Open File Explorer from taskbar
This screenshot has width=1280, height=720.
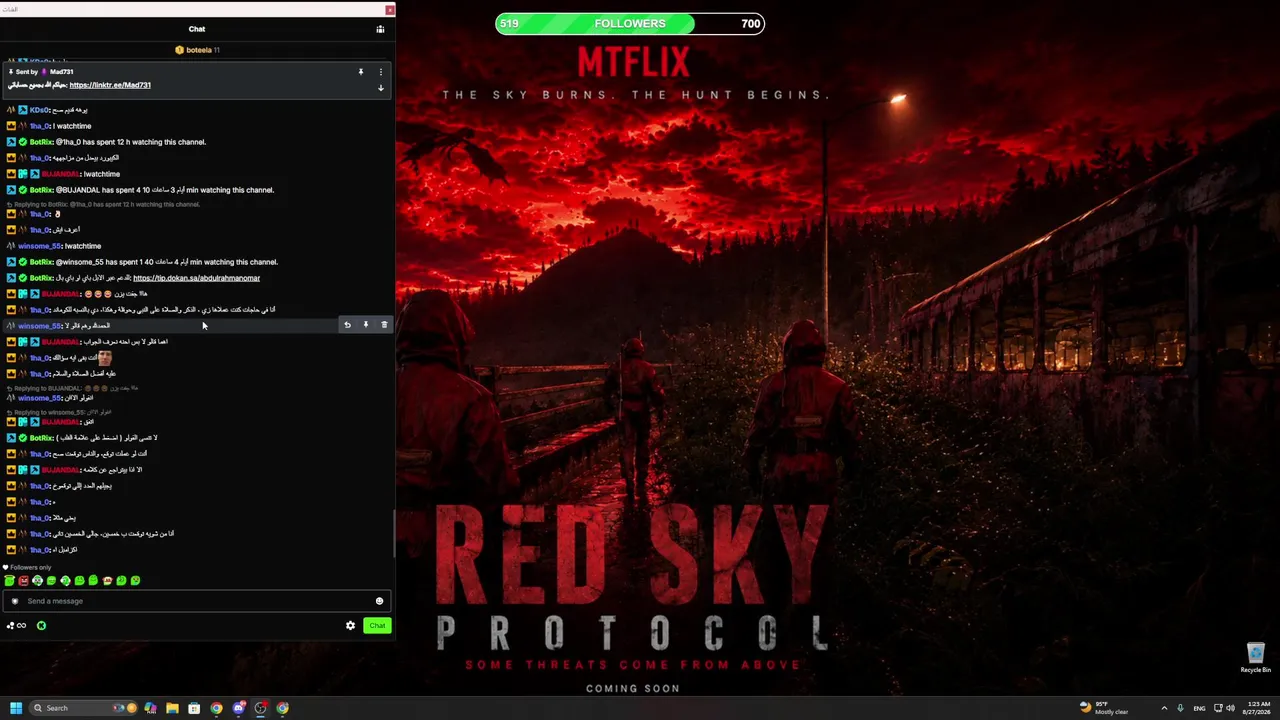172,708
